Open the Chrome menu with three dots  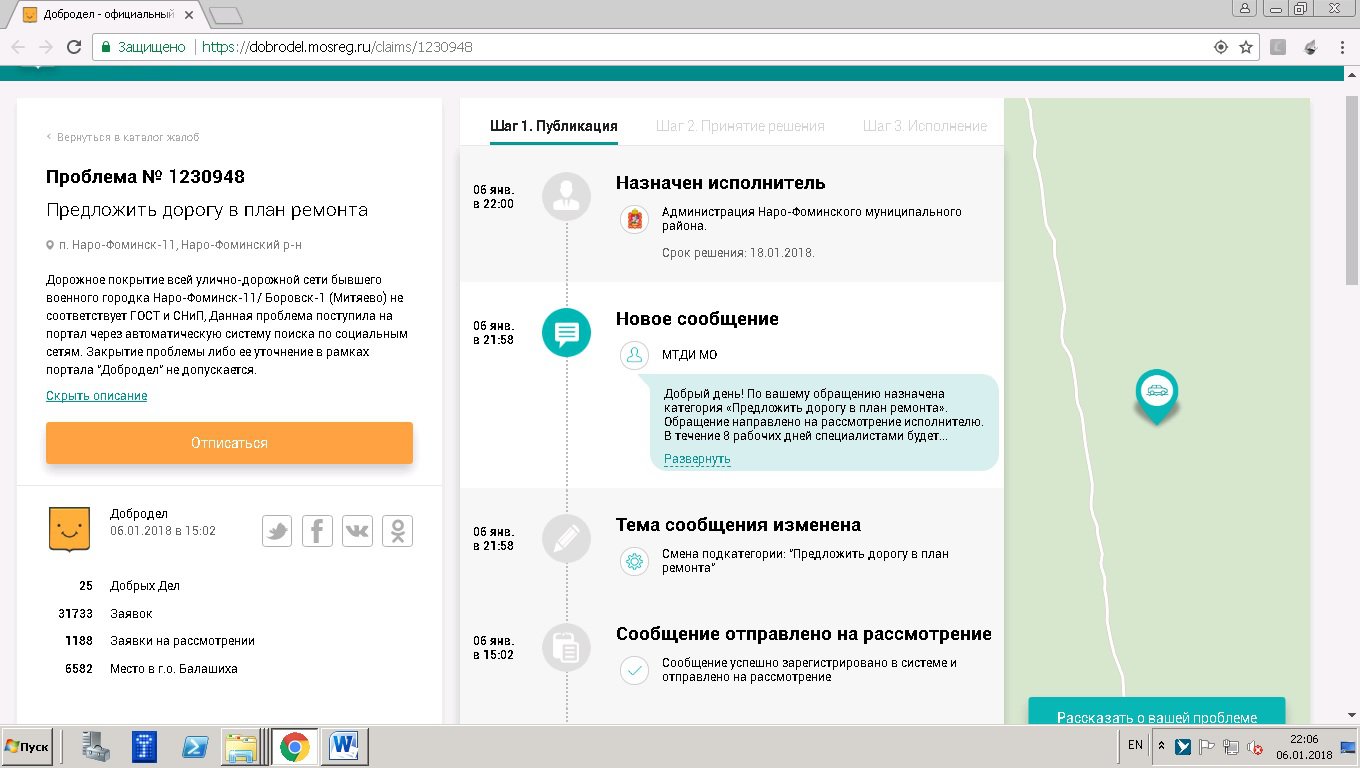(x=1344, y=47)
